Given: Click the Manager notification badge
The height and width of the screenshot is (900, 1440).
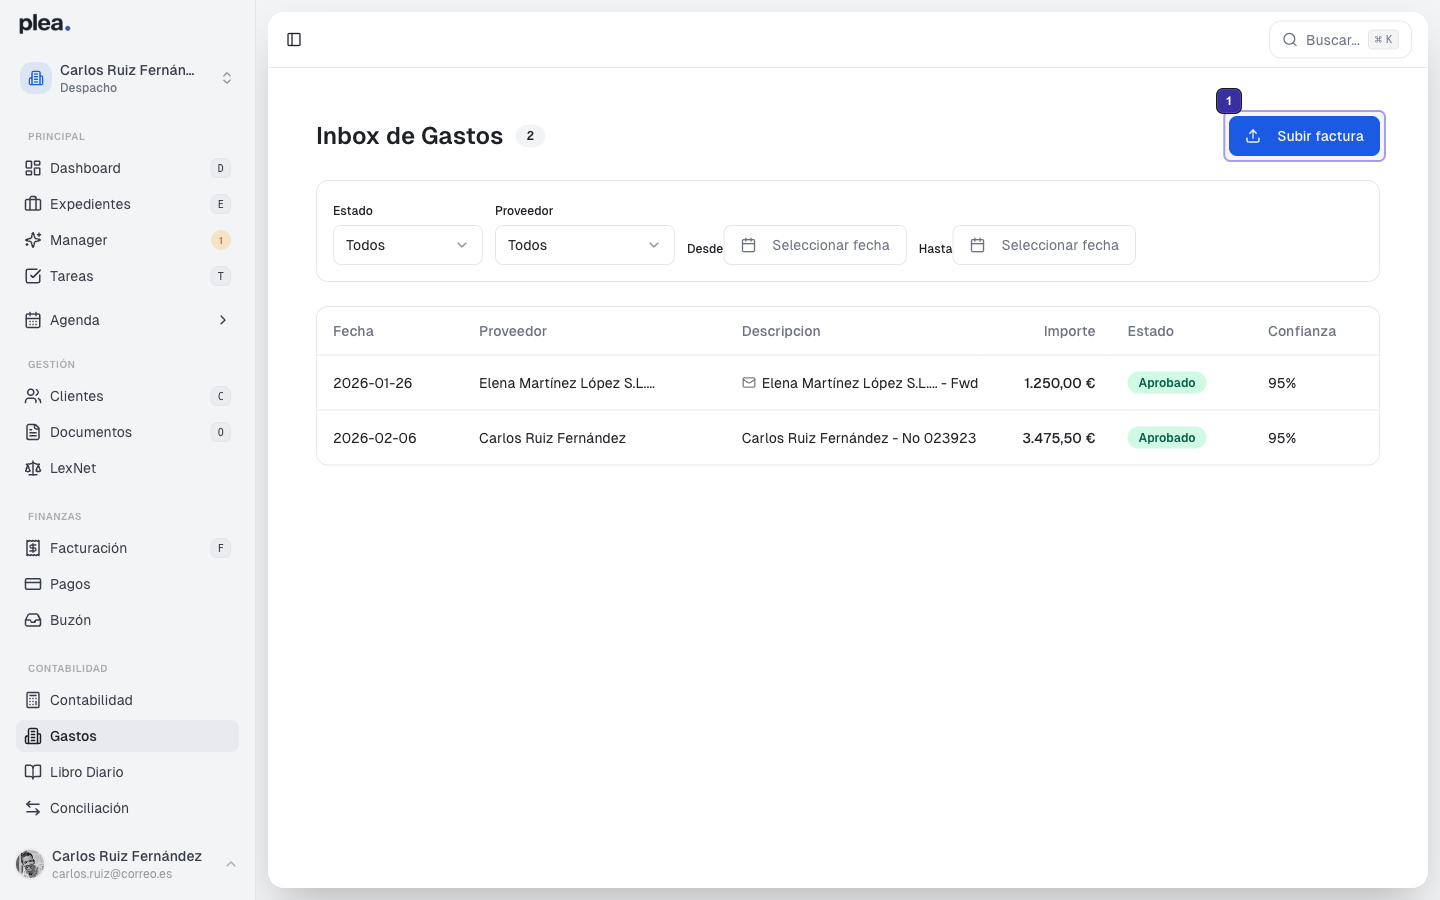Looking at the screenshot, I should (x=221, y=240).
